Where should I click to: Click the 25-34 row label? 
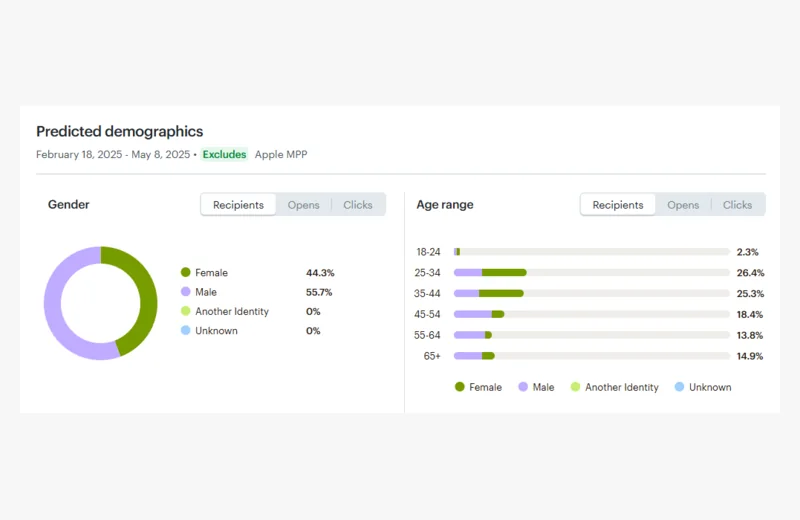pos(428,273)
